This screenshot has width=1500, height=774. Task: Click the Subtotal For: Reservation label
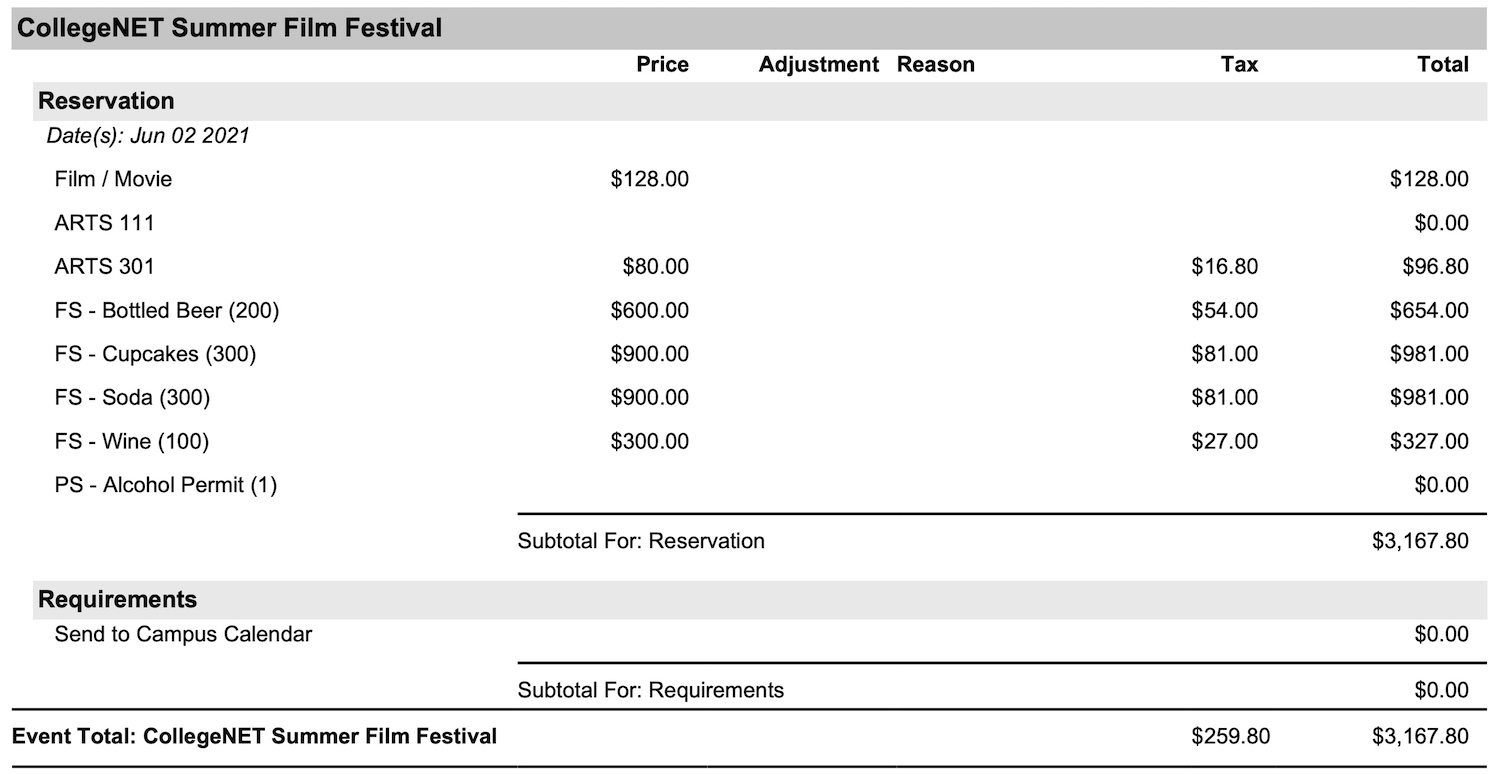641,542
